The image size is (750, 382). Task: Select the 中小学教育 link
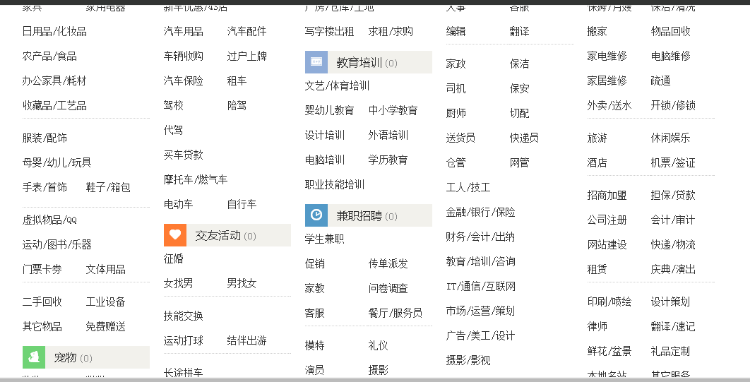coord(393,110)
